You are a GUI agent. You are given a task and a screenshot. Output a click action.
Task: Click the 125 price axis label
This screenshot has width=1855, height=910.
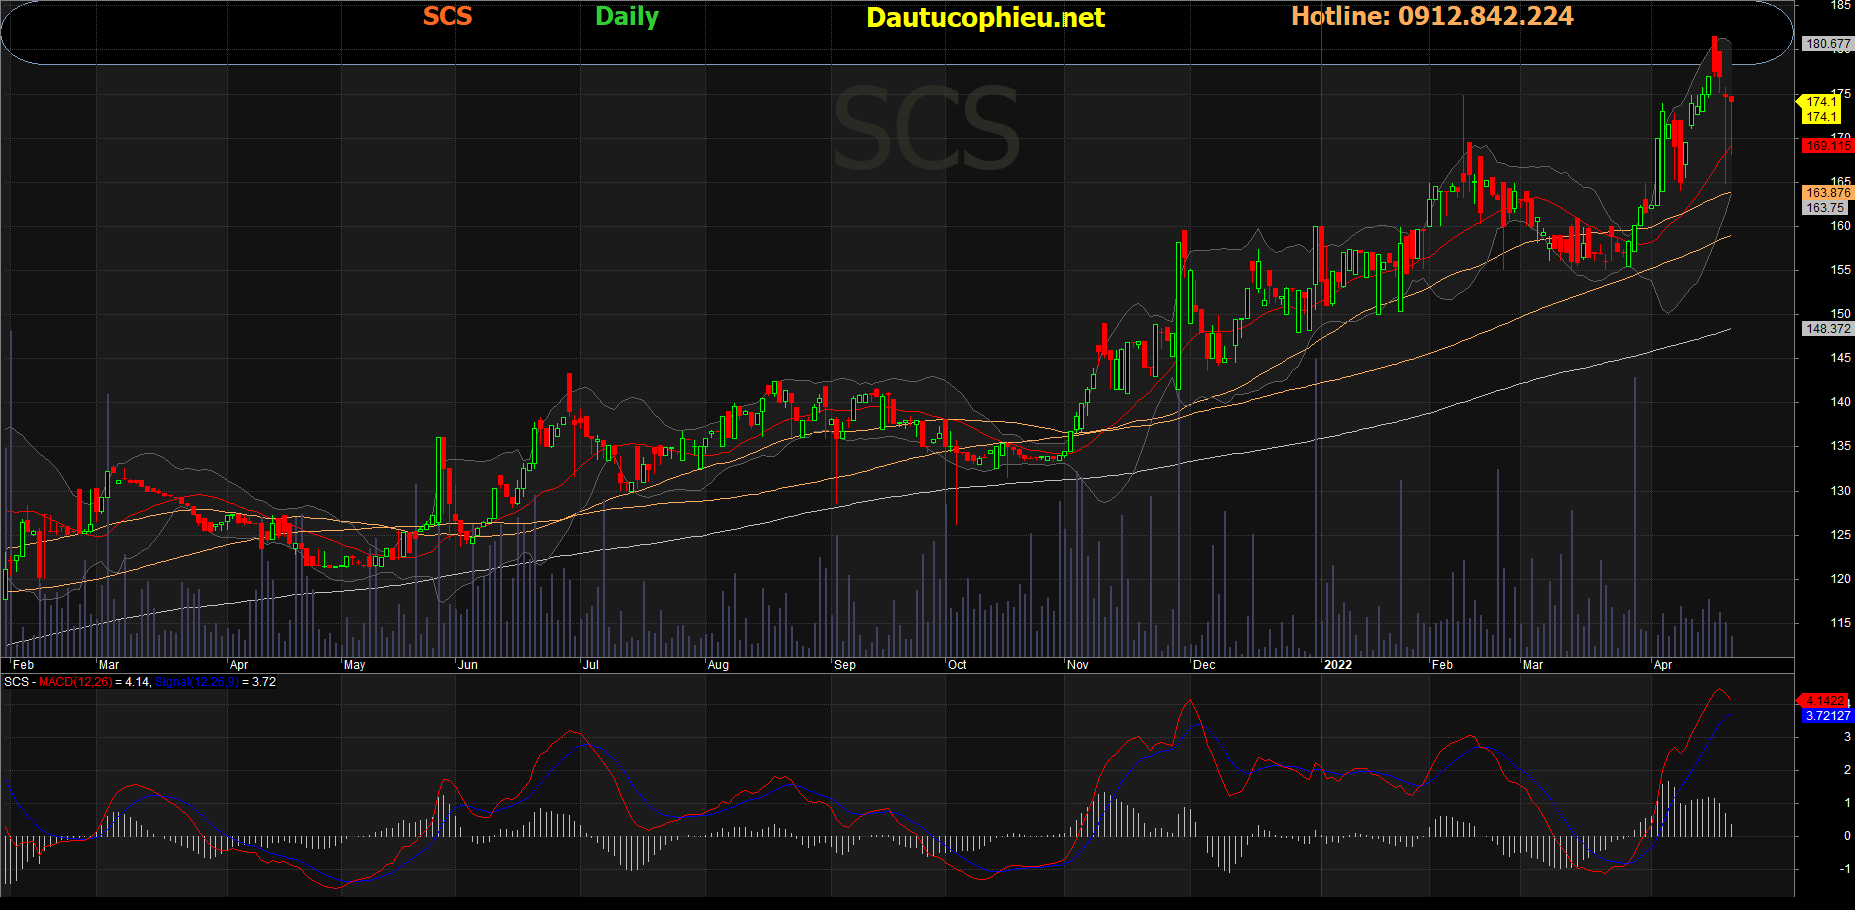click(x=1840, y=535)
